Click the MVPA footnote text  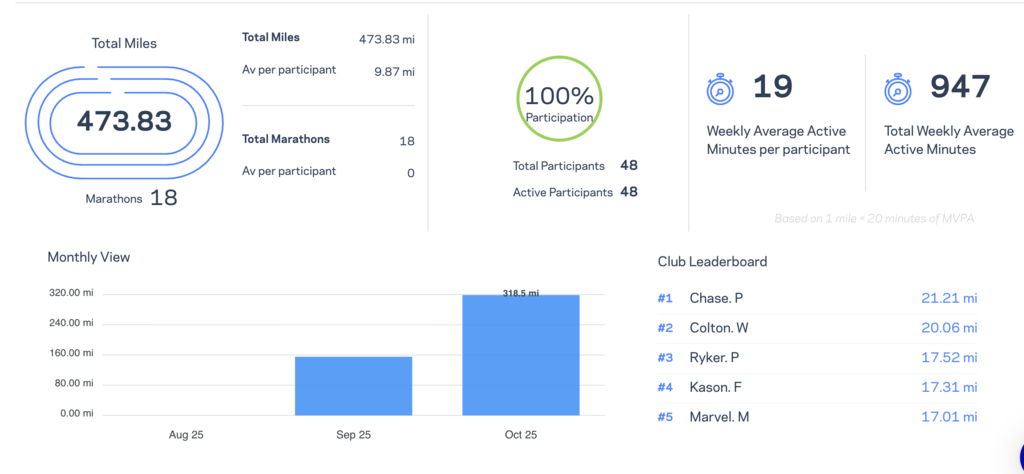(873, 218)
